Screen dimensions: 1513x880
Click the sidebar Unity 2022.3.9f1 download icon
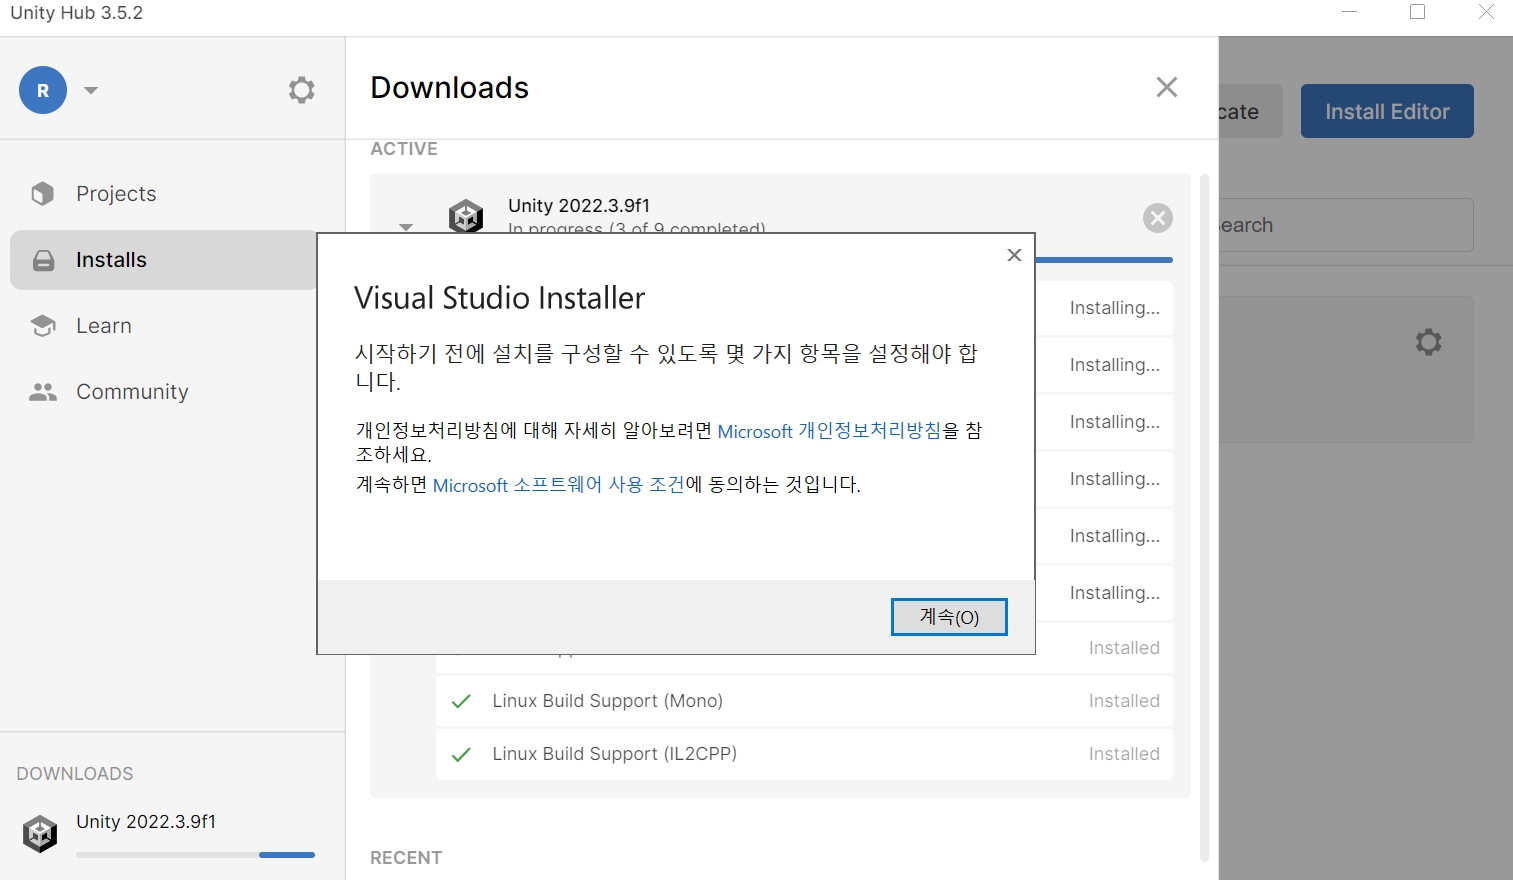[40, 833]
